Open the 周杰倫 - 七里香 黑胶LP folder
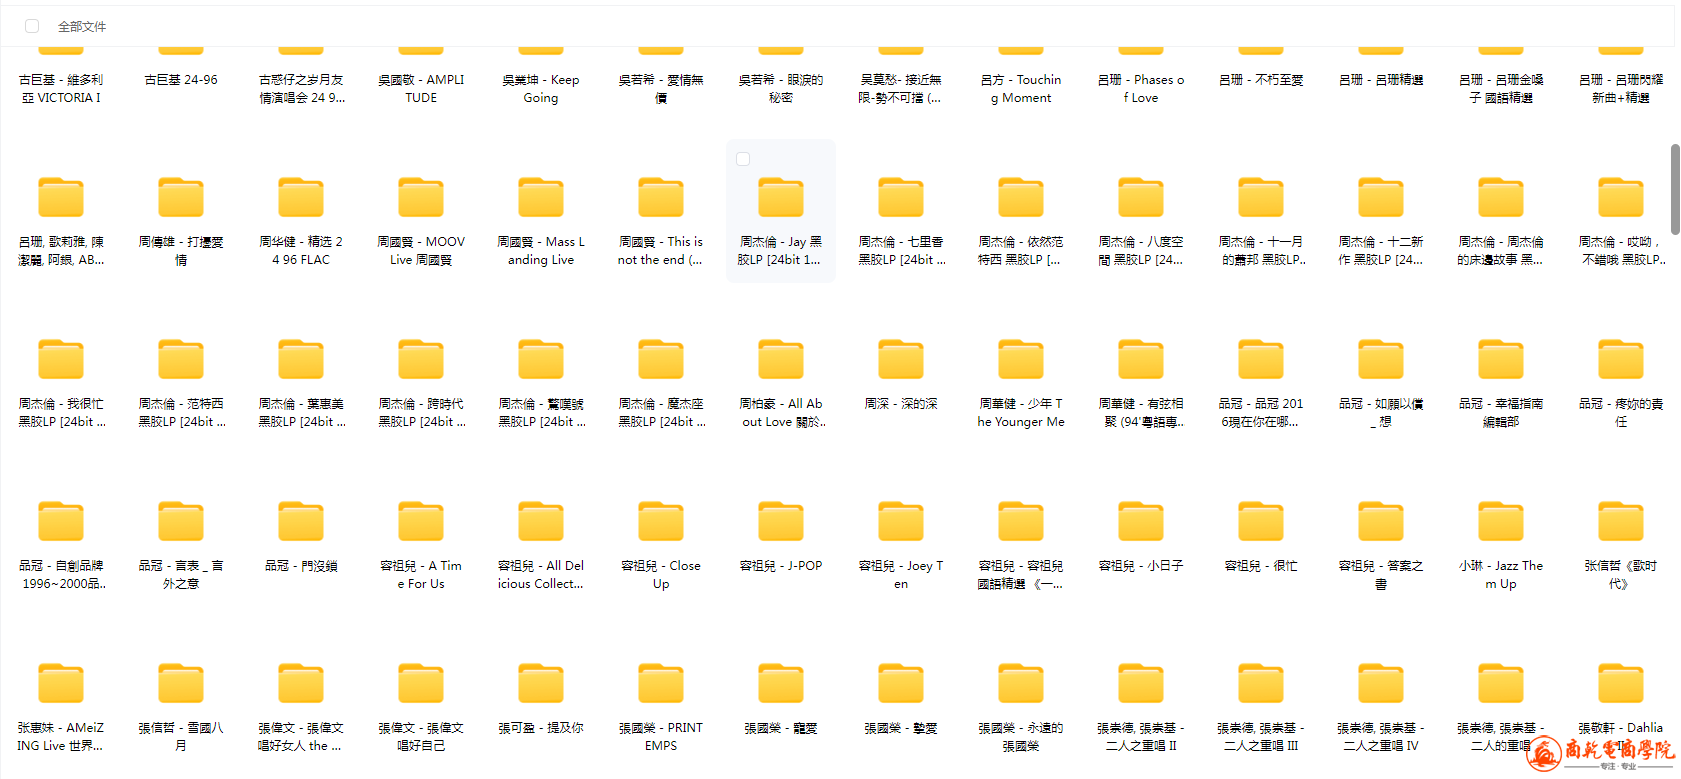Viewport: 1681px width, 779px height. (901, 198)
